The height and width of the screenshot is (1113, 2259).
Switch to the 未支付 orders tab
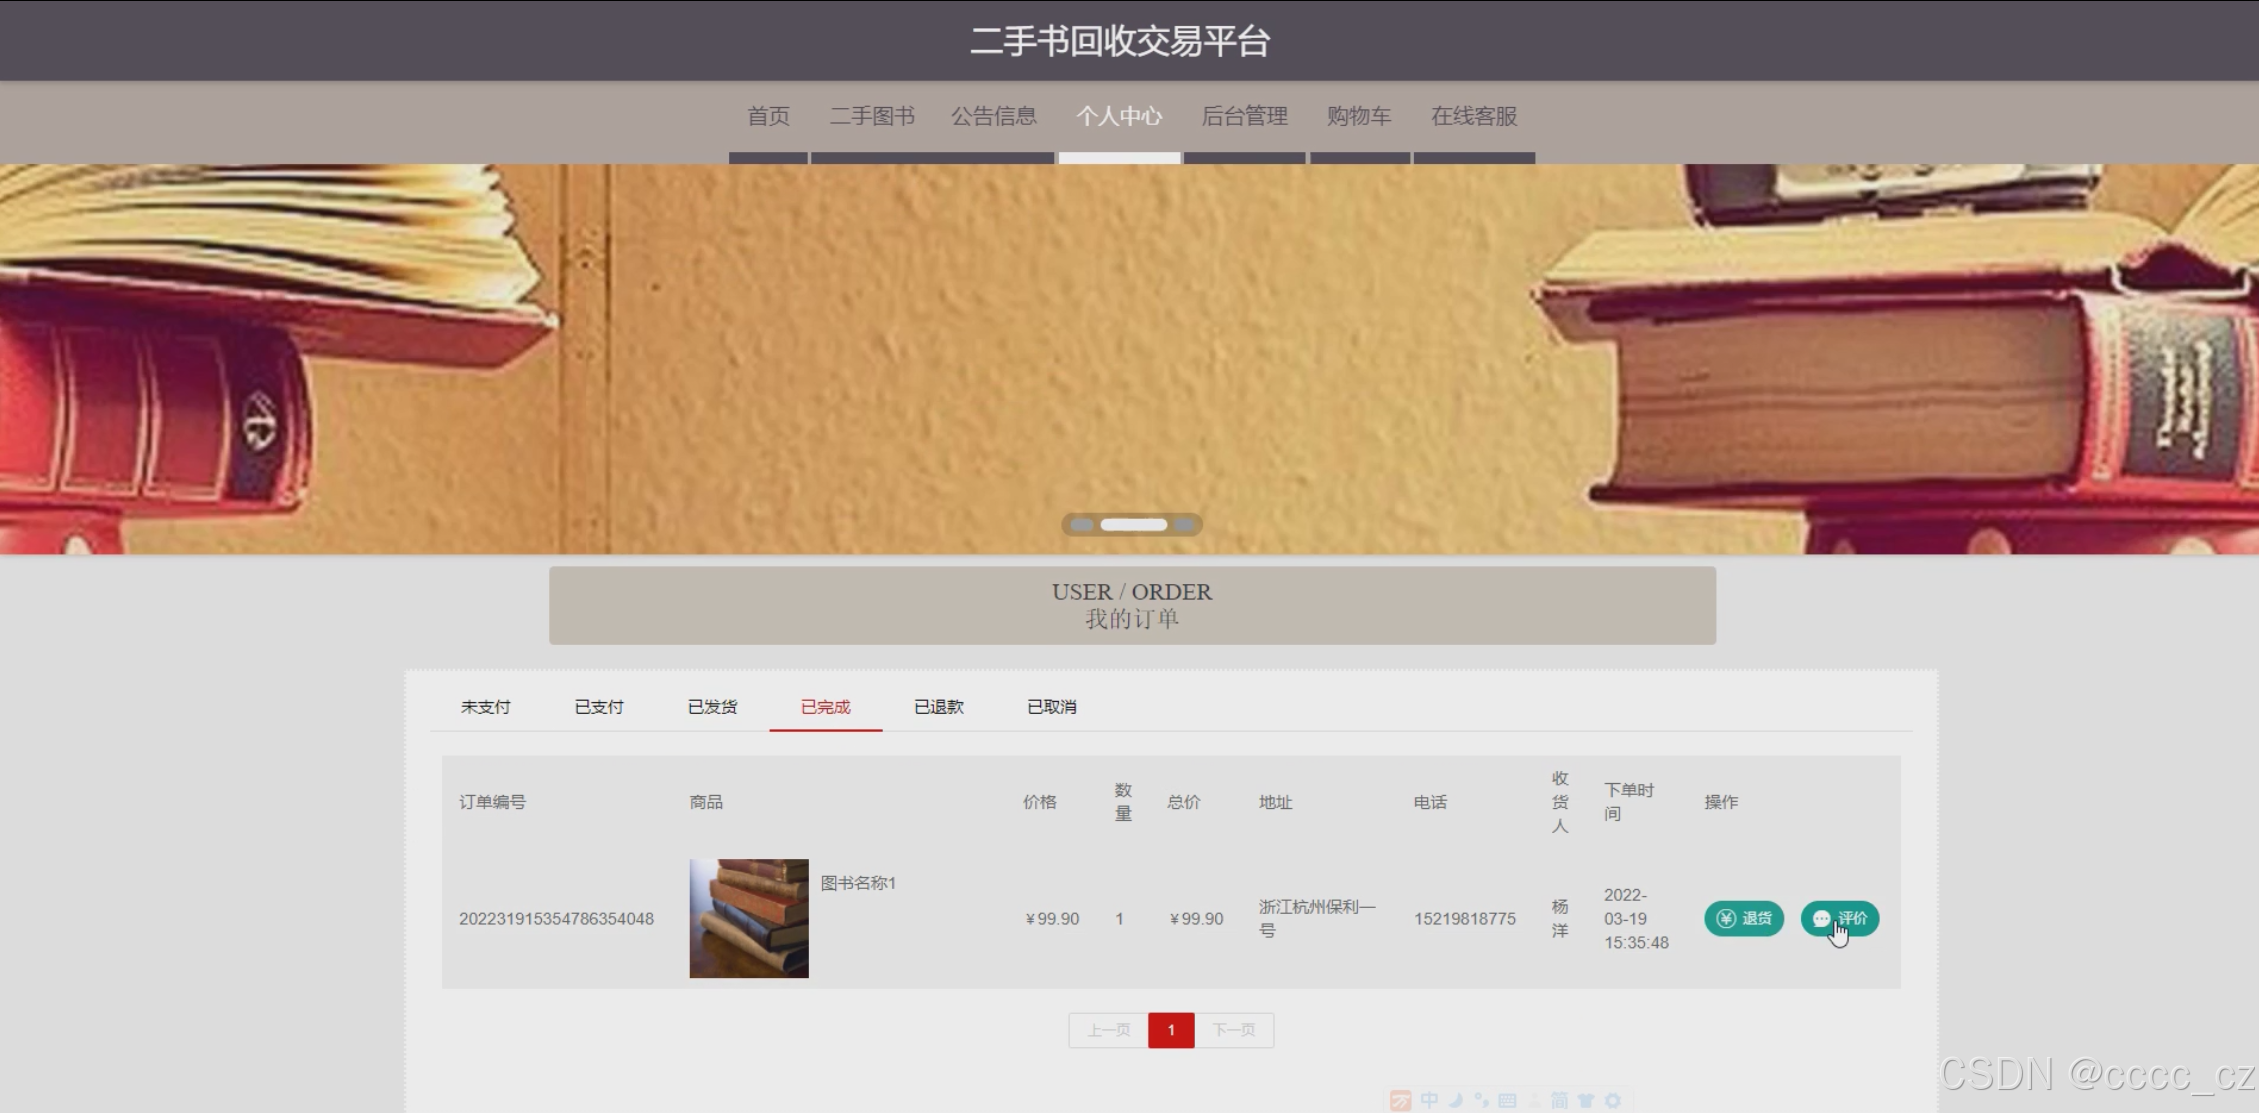pos(485,706)
